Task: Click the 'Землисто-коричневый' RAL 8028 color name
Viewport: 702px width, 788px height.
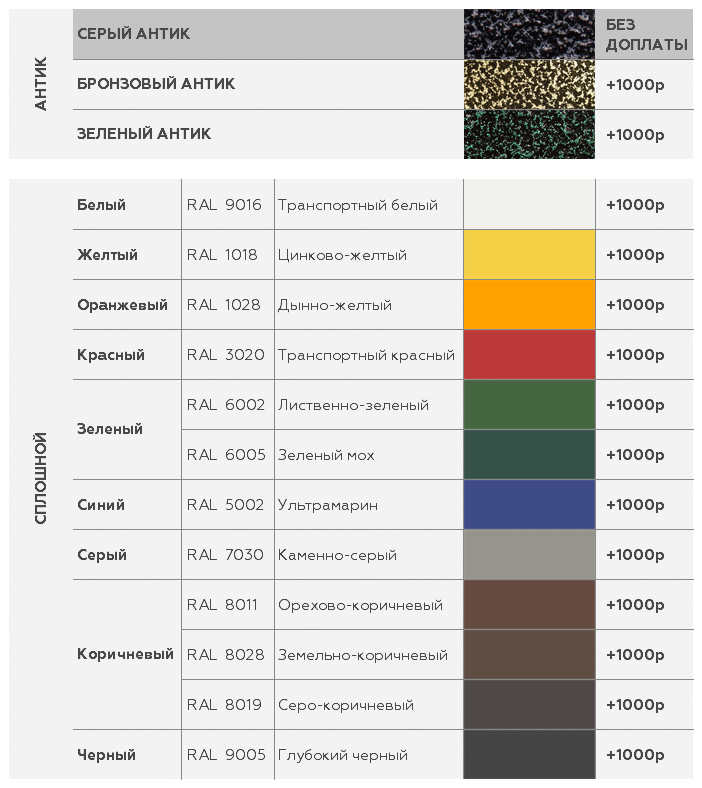Action: tap(363, 655)
